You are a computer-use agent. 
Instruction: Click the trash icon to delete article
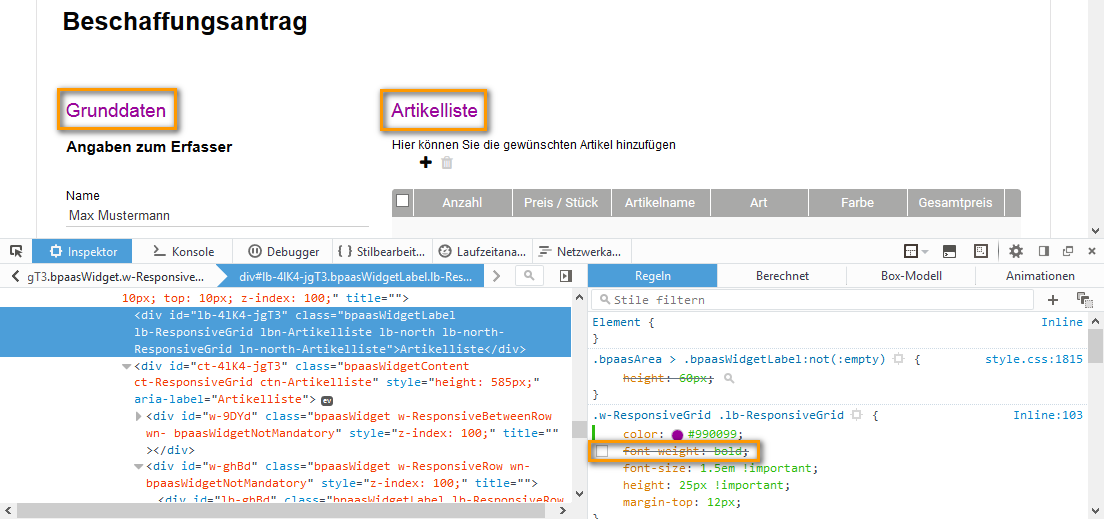[447, 163]
